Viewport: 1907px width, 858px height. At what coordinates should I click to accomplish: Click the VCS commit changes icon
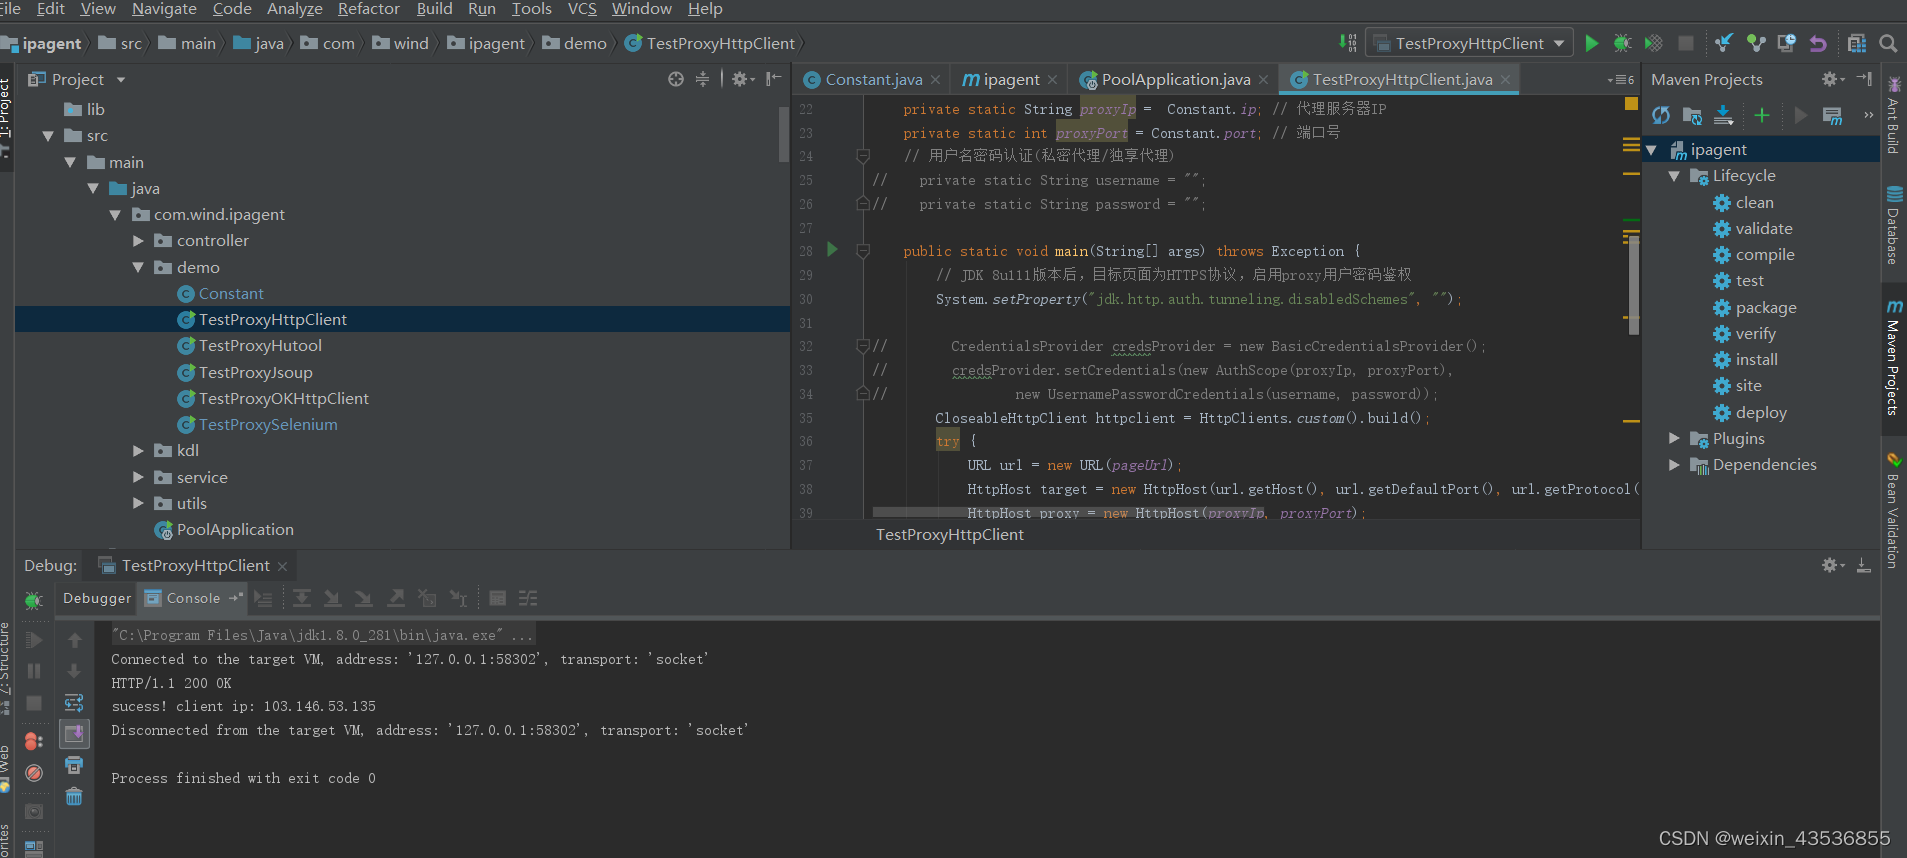(1755, 43)
